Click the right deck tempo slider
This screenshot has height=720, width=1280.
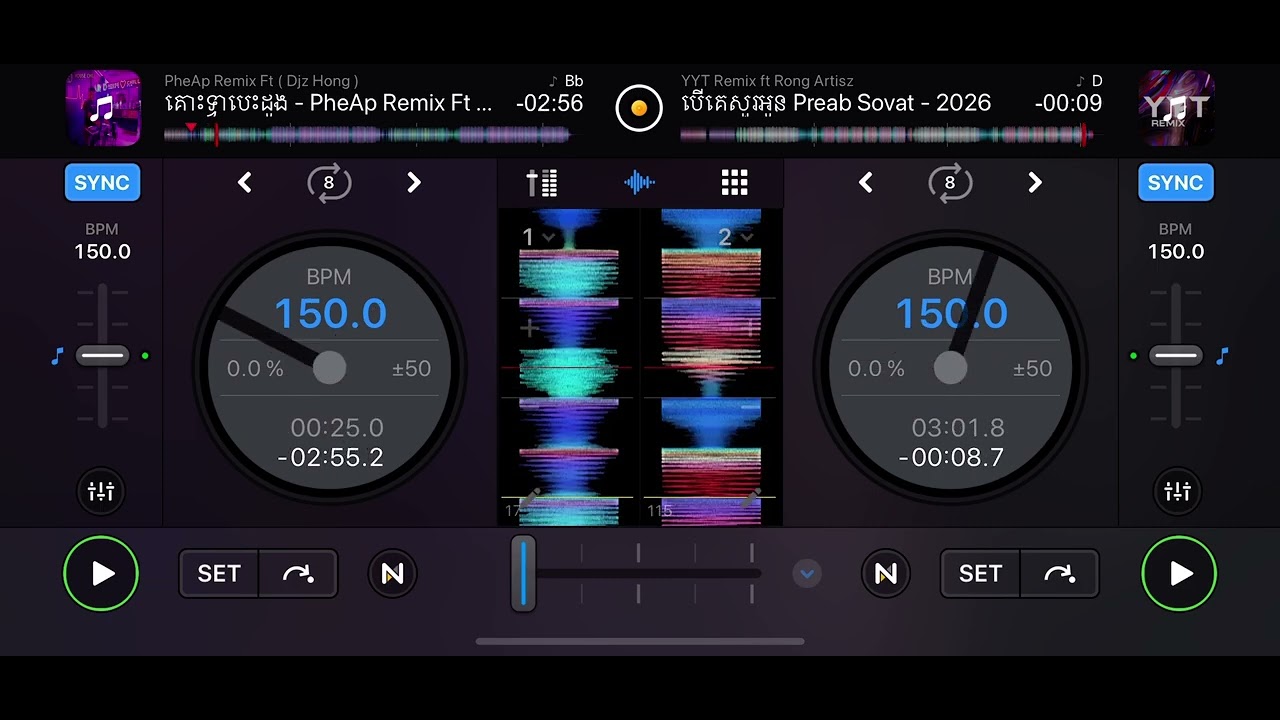(x=1176, y=356)
